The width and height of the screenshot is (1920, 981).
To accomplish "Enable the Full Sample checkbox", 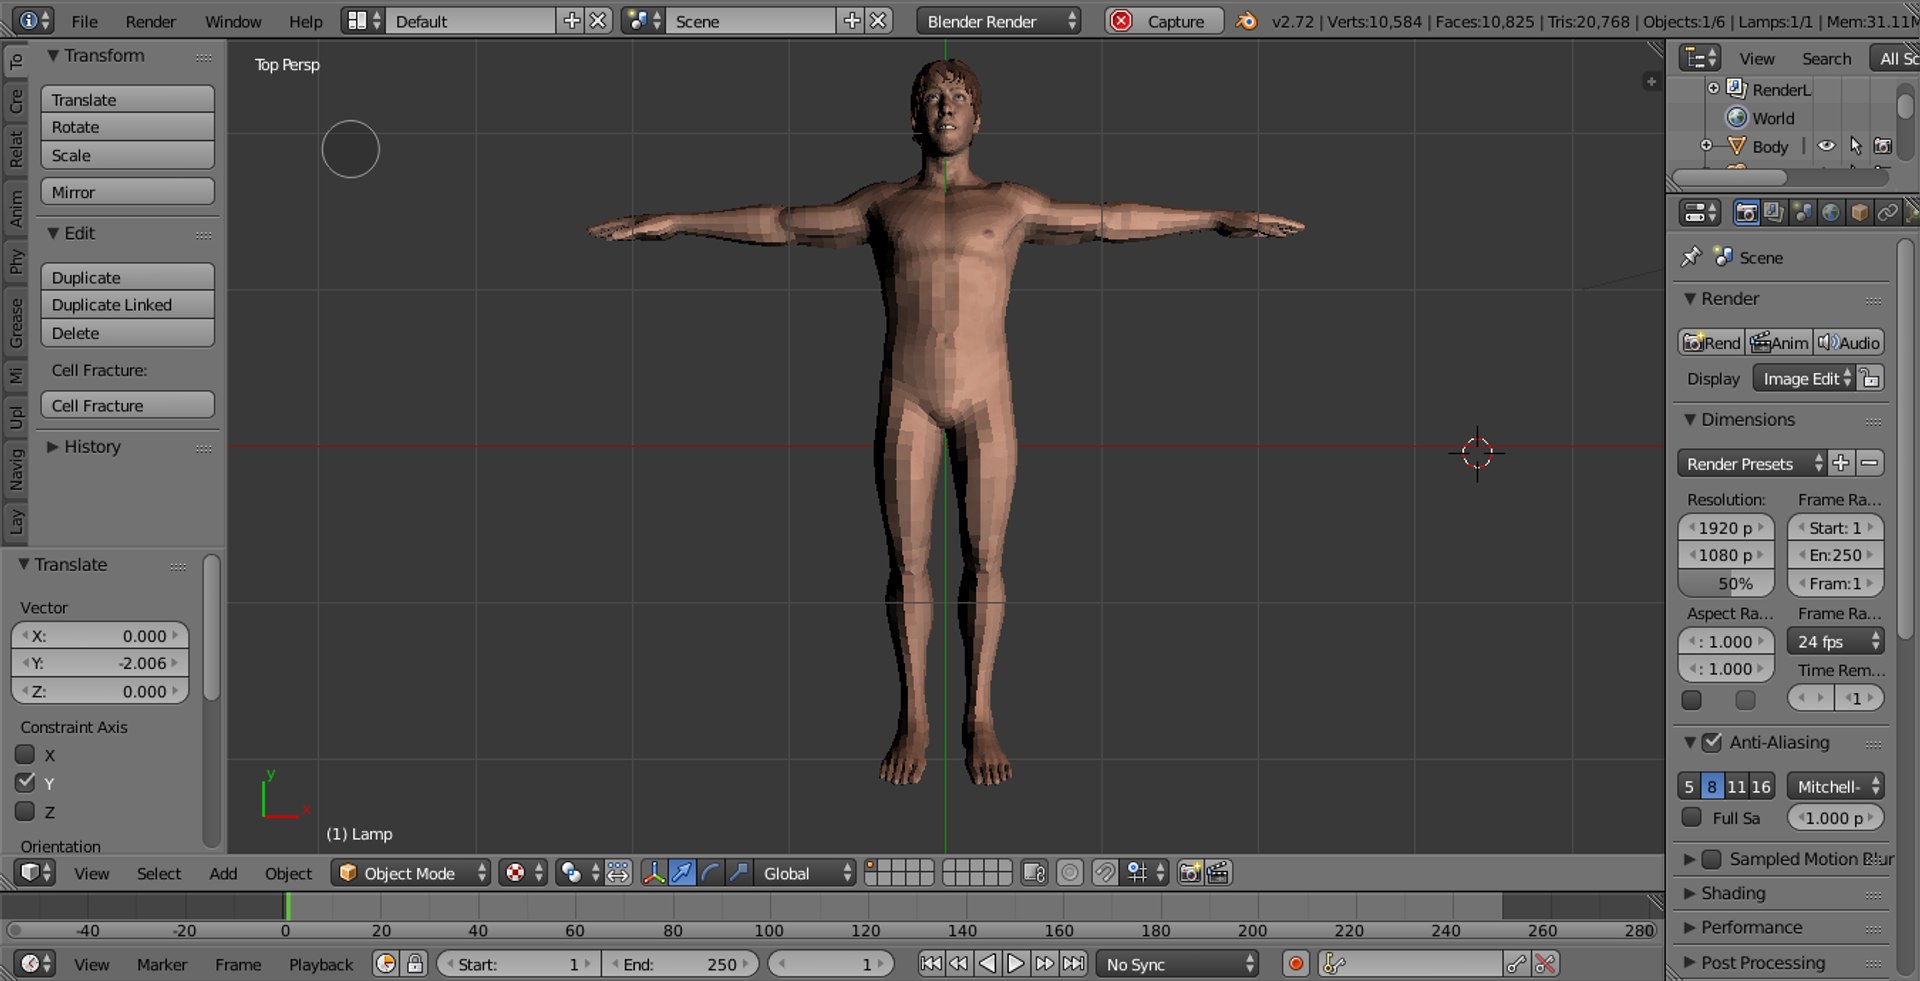I will [1692, 817].
